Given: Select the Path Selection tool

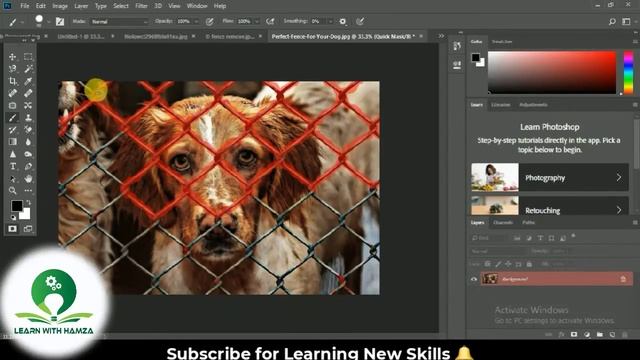Looking at the screenshot, I should (x=13, y=179).
